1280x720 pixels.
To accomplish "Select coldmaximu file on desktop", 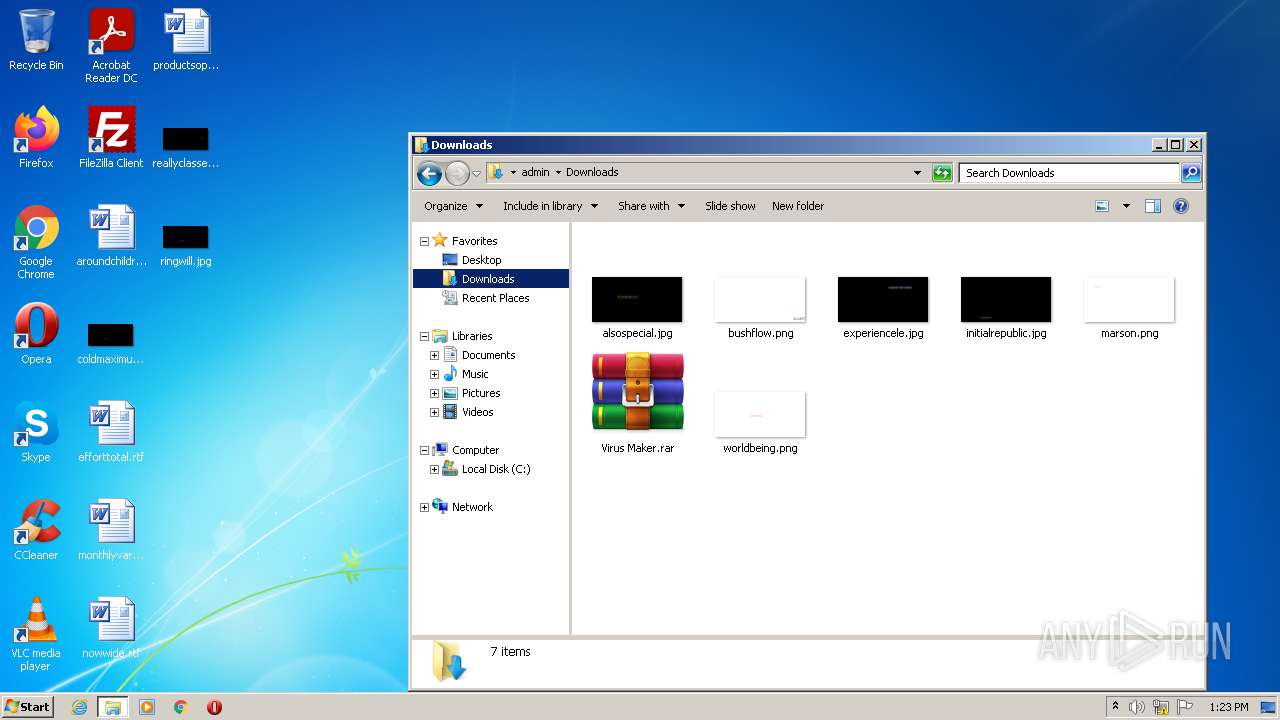I will [111, 344].
